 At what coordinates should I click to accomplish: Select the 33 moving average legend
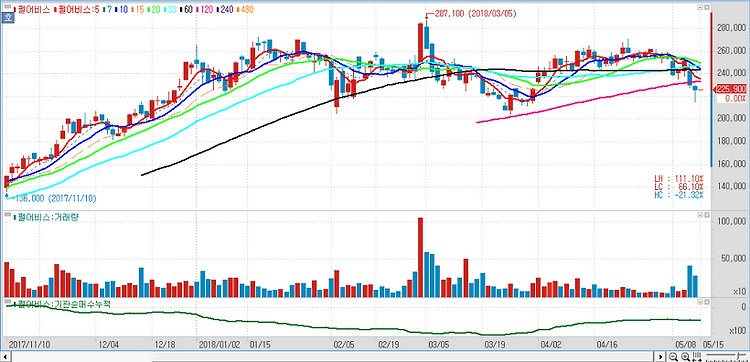[170, 9]
